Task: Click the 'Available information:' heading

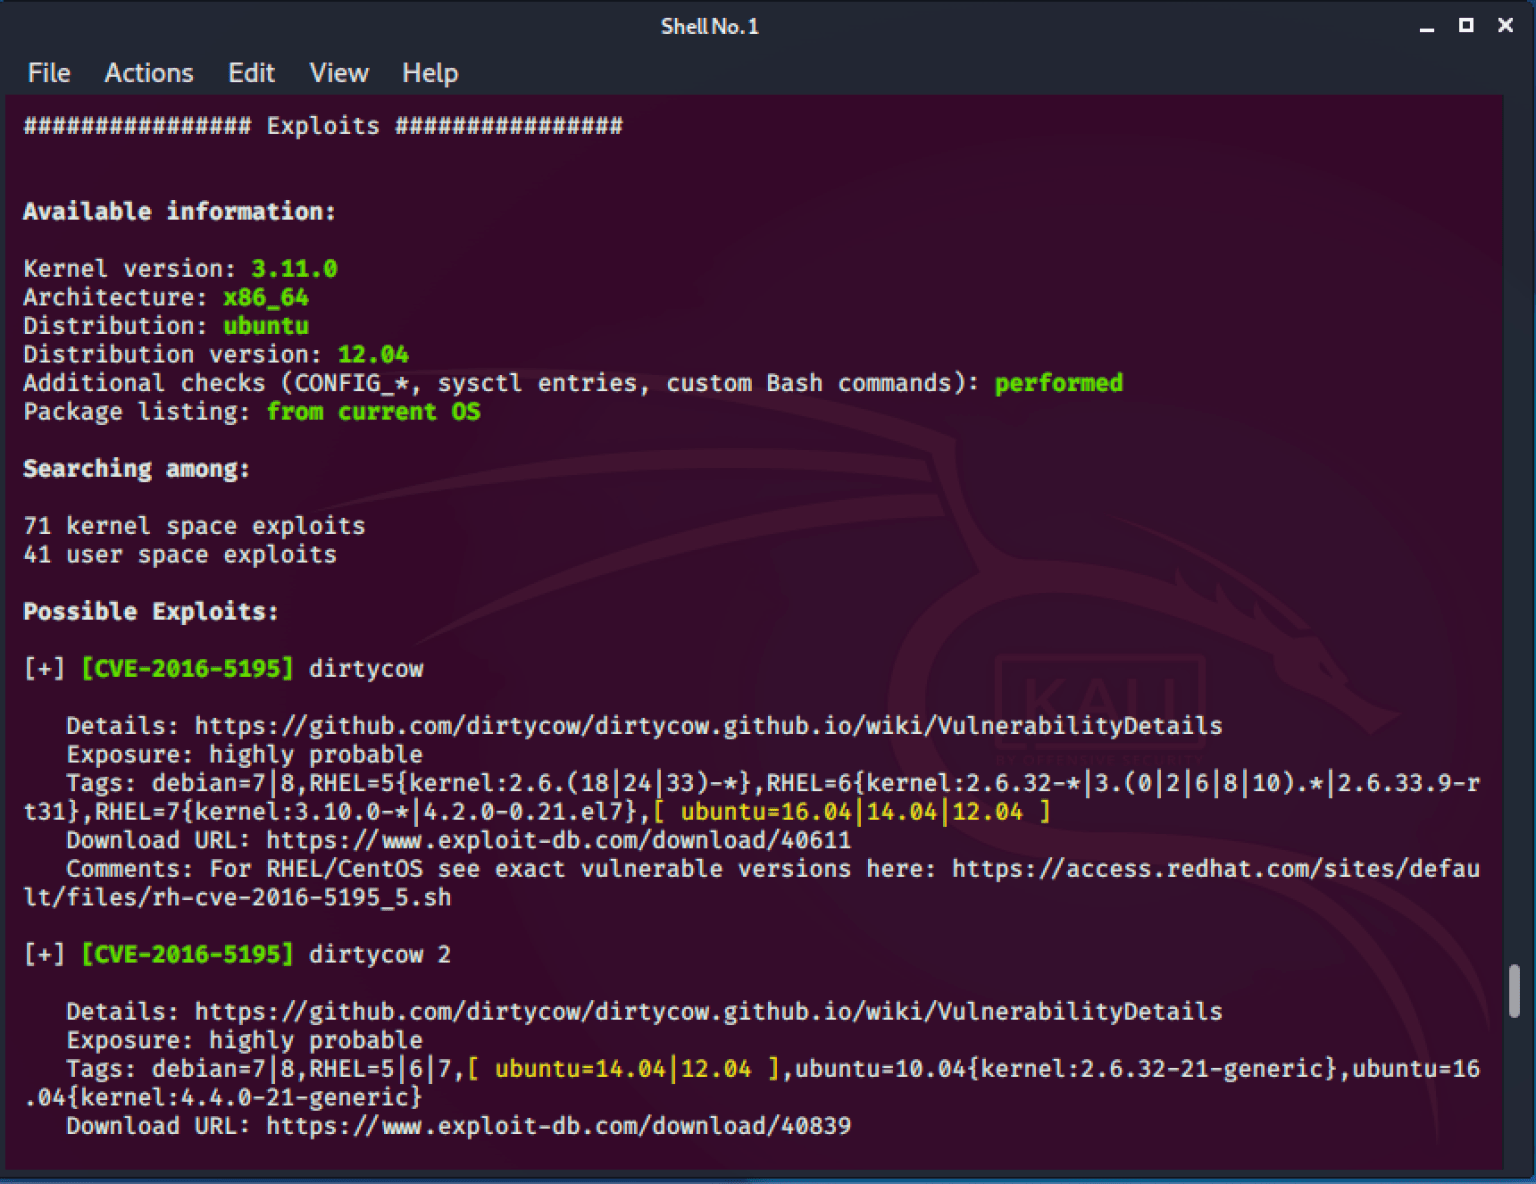Action: pos(179,212)
